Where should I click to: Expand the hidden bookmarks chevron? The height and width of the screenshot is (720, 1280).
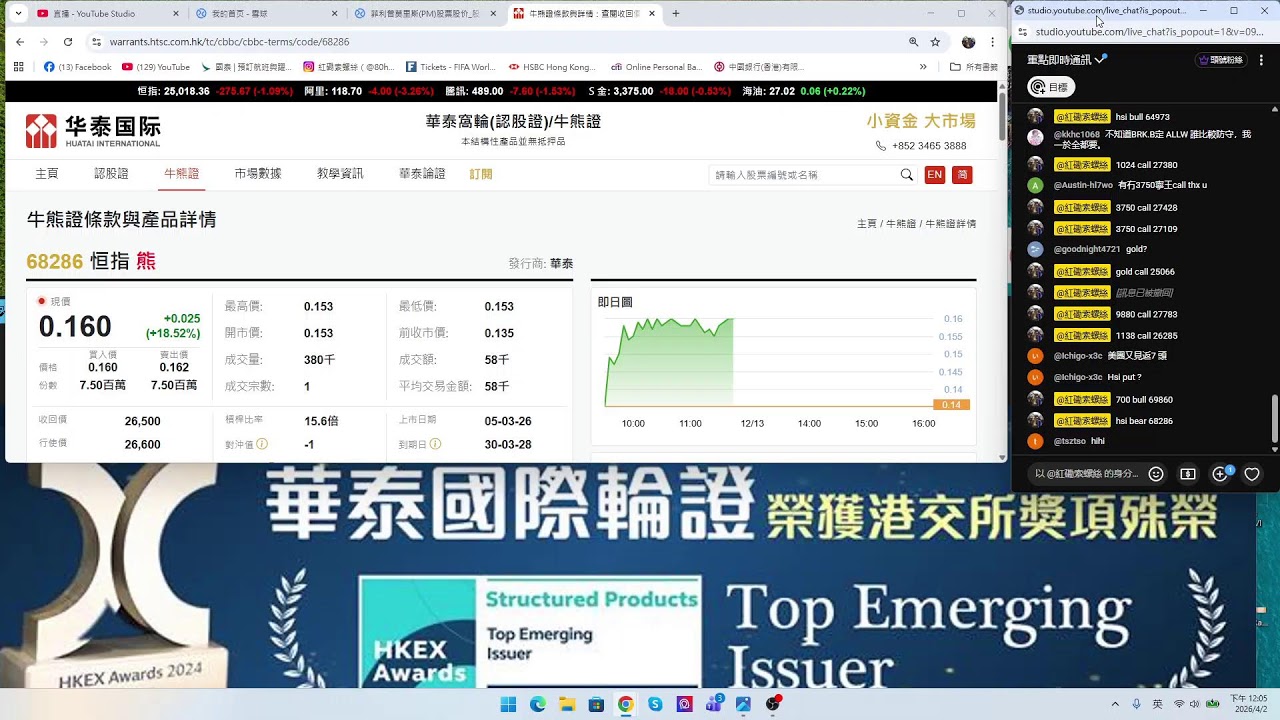coord(923,67)
